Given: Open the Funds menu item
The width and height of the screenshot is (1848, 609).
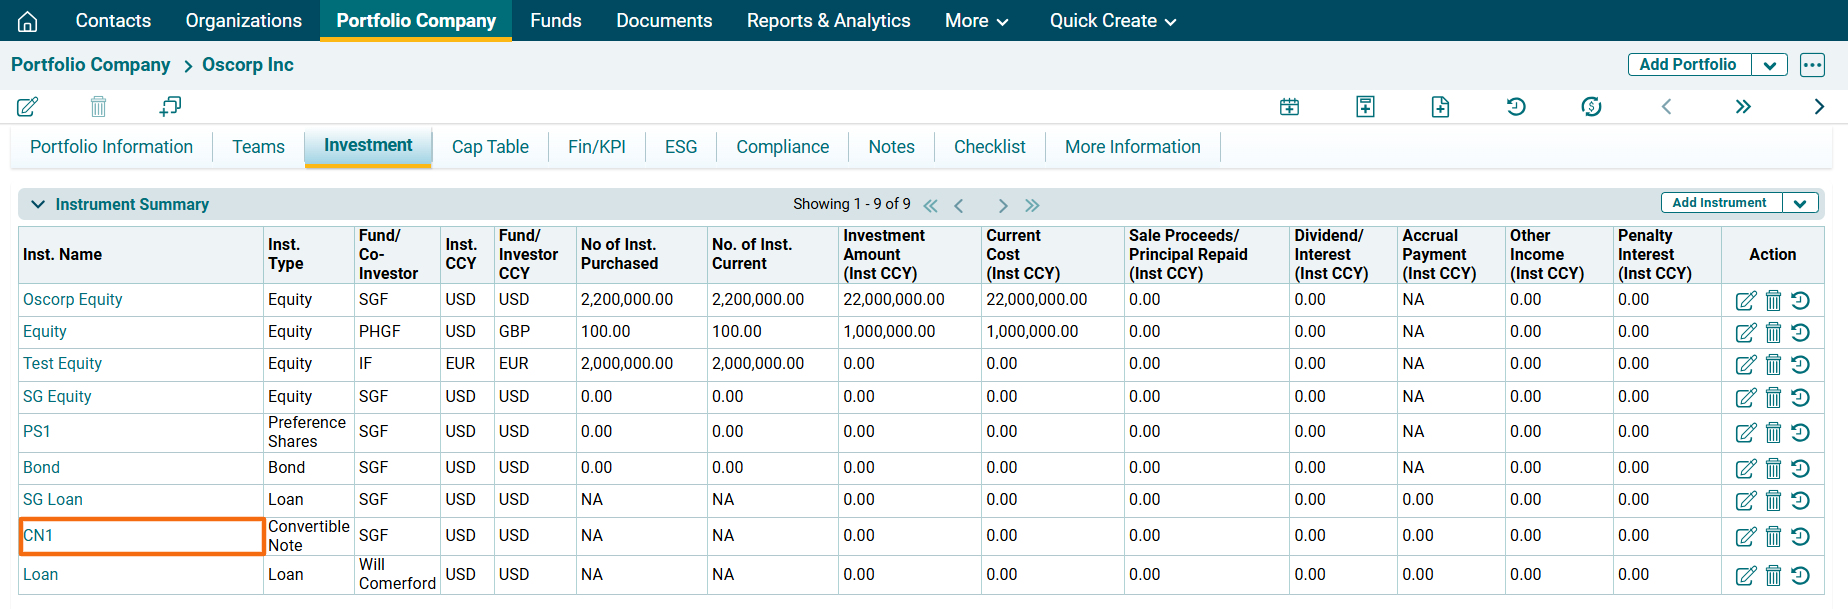Looking at the screenshot, I should [555, 21].
